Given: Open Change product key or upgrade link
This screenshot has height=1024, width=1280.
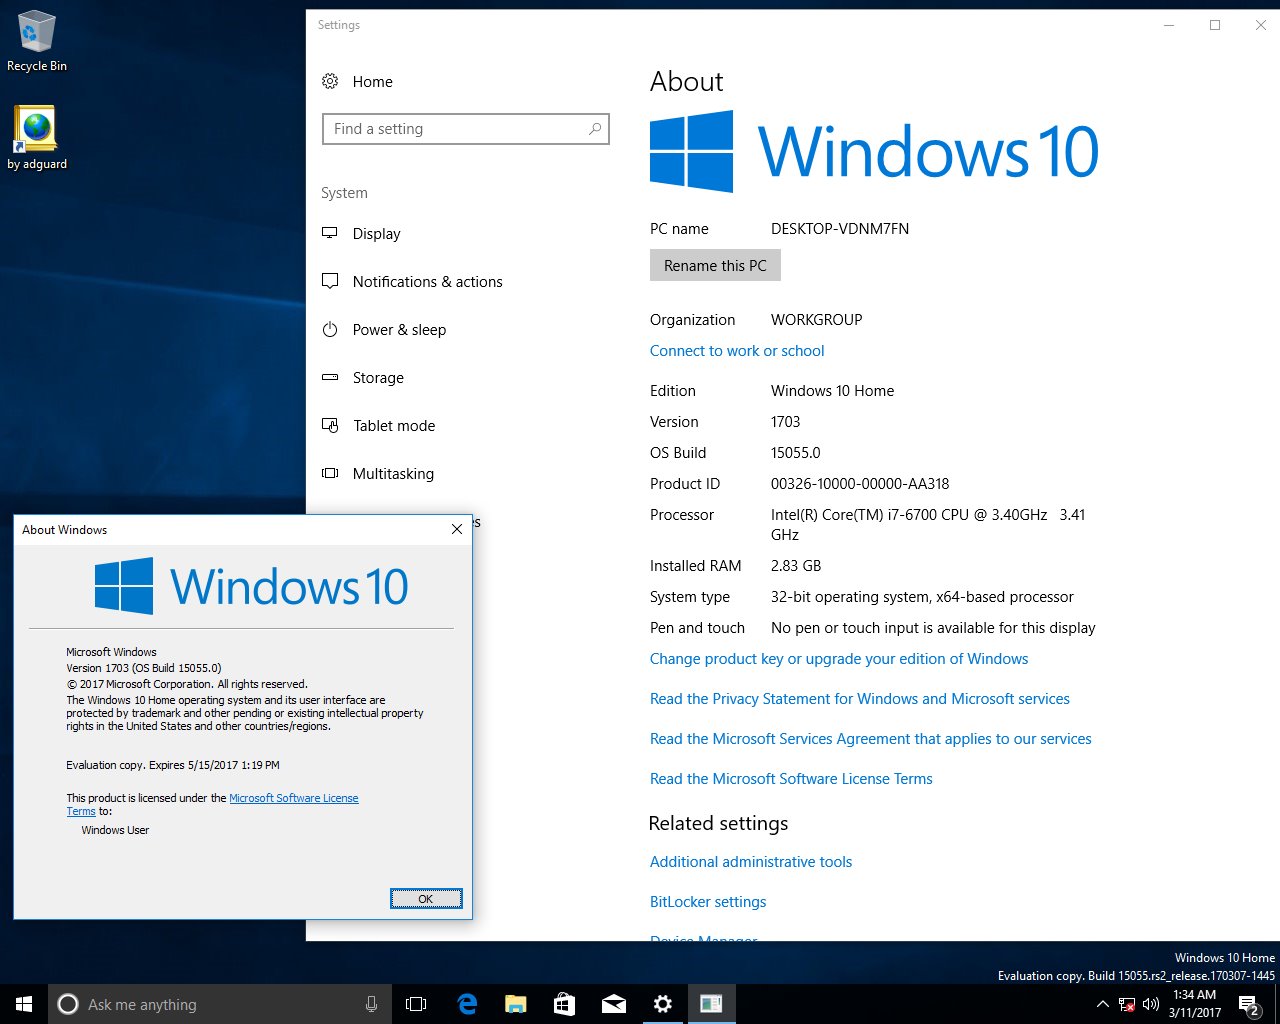Looking at the screenshot, I should point(839,659).
